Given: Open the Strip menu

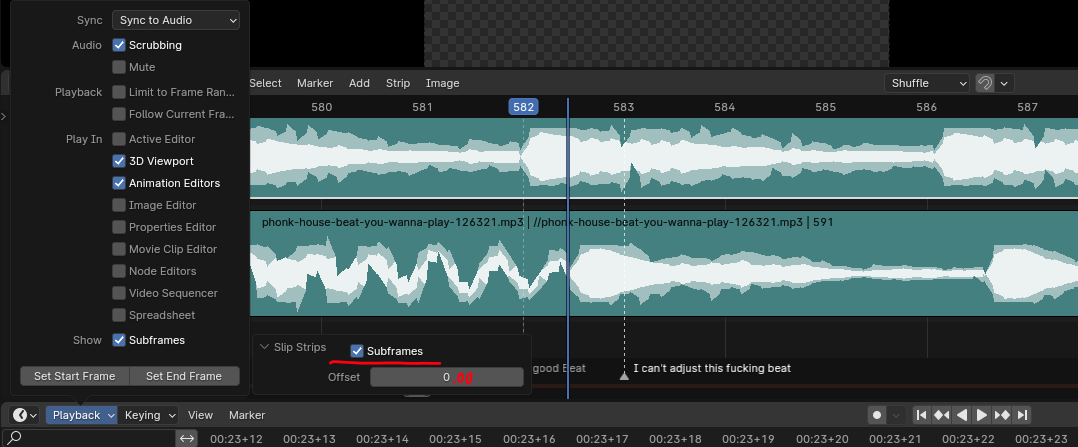Looking at the screenshot, I should pos(398,83).
